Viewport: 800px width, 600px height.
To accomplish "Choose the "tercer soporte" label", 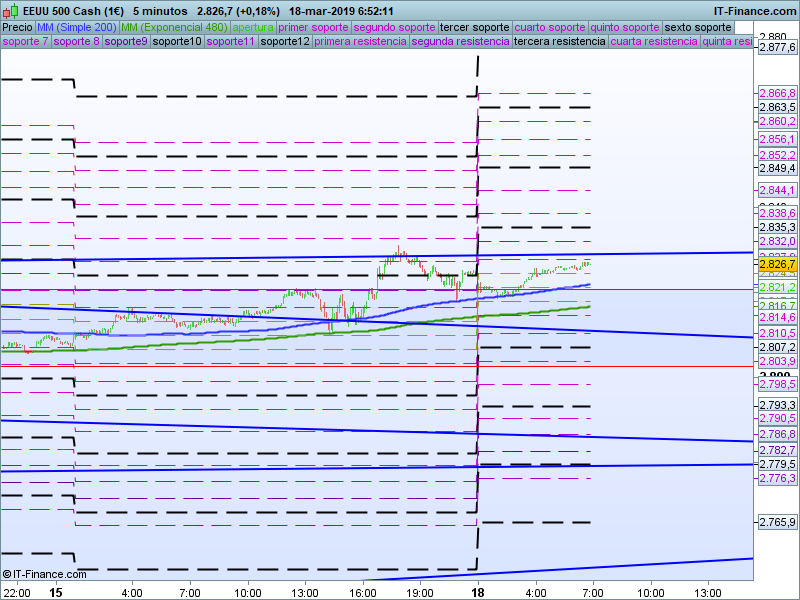I will (474, 27).
